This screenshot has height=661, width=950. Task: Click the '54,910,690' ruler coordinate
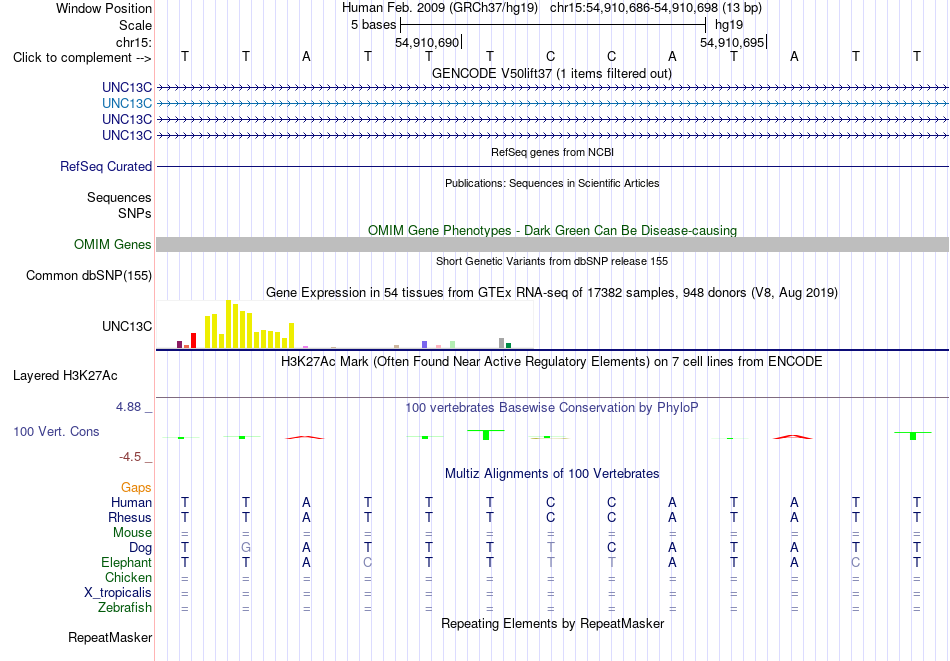tap(427, 43)
